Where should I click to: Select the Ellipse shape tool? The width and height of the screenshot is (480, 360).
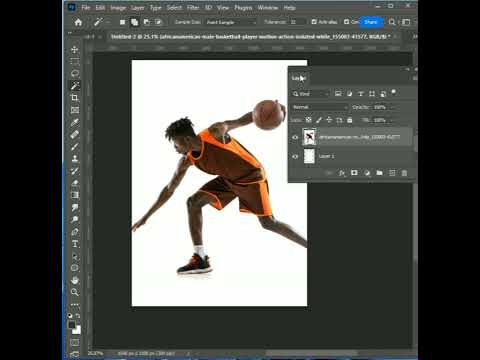75,268
